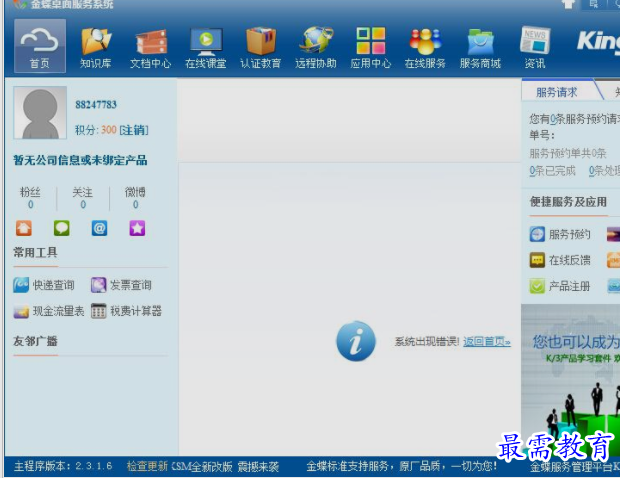Open 税费计算器 tax calculator tool
The width and height of the screenshot is (620, 478).
(126, 311)
